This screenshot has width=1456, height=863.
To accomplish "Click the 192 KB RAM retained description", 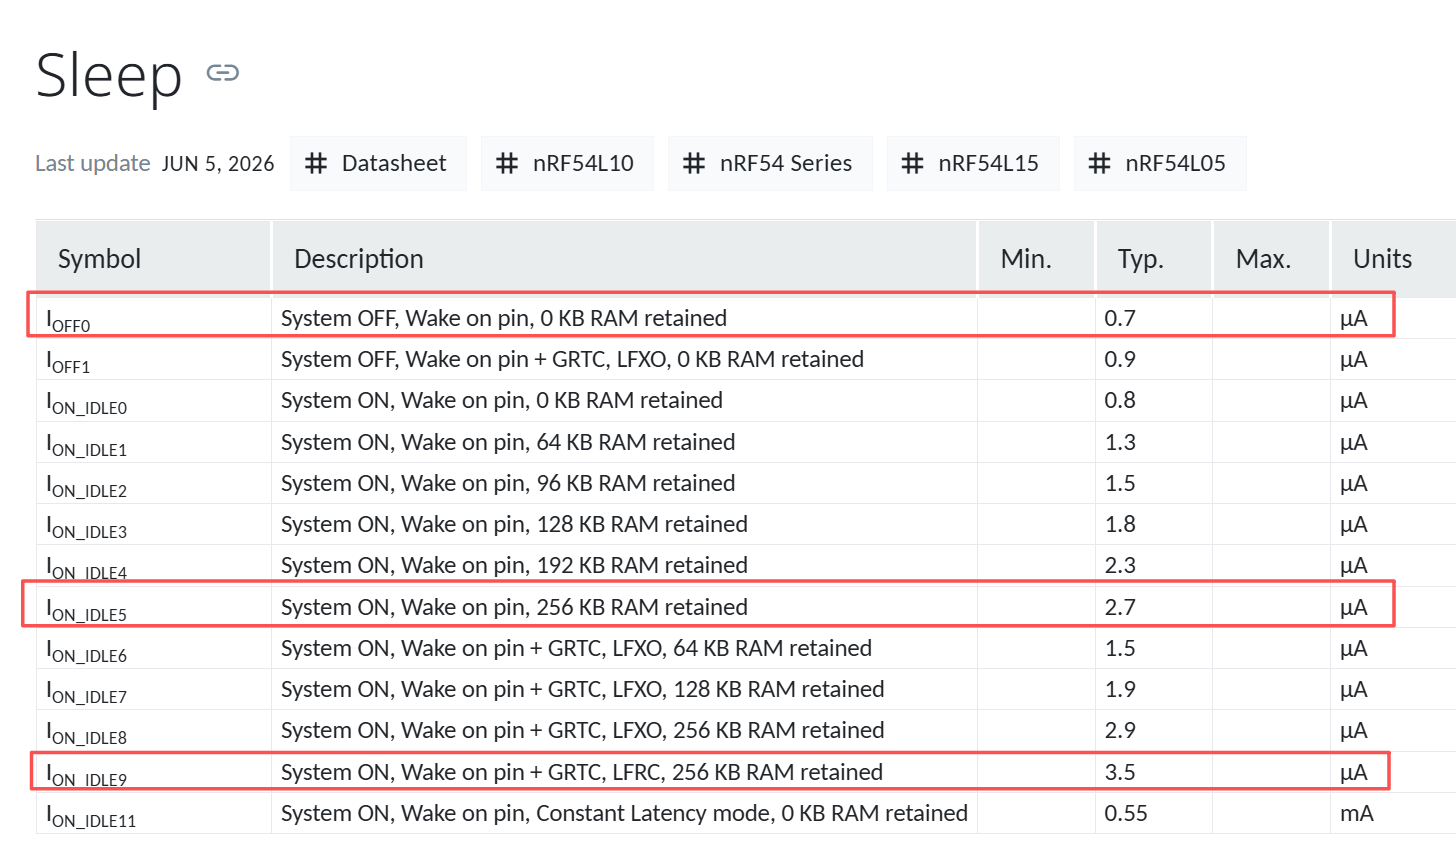I will pos(514,565).
